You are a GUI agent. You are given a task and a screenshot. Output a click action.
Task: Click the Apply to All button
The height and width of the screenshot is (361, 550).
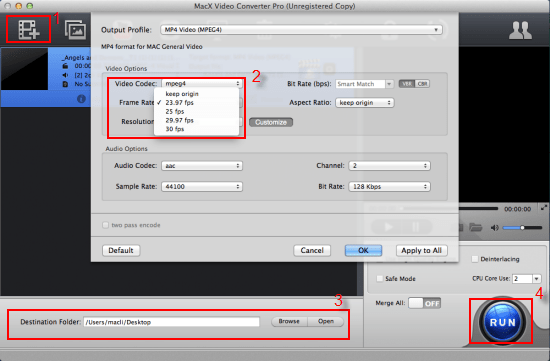click(422, 250)
